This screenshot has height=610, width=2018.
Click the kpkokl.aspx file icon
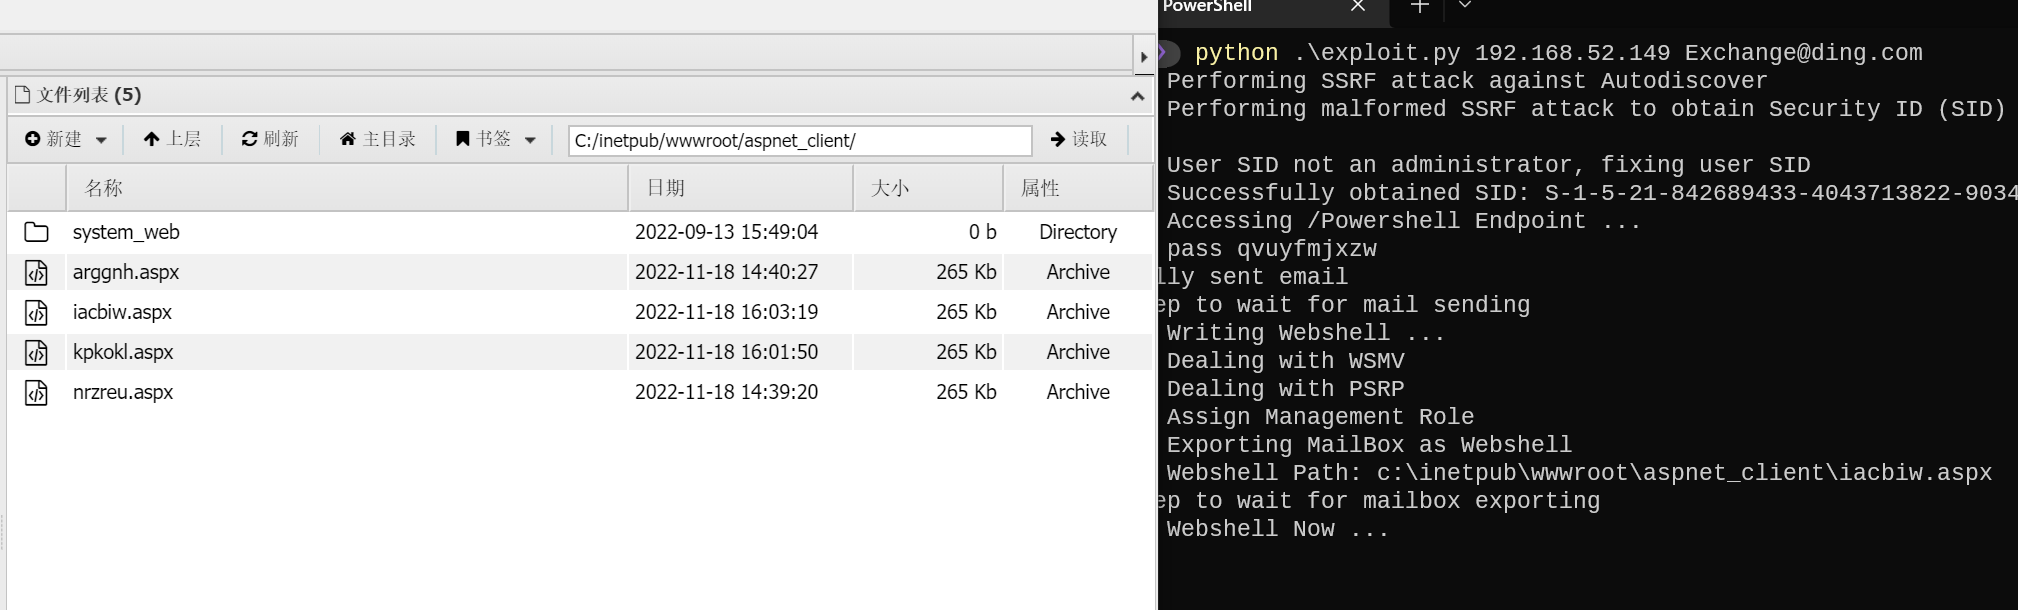coord(36,352)
